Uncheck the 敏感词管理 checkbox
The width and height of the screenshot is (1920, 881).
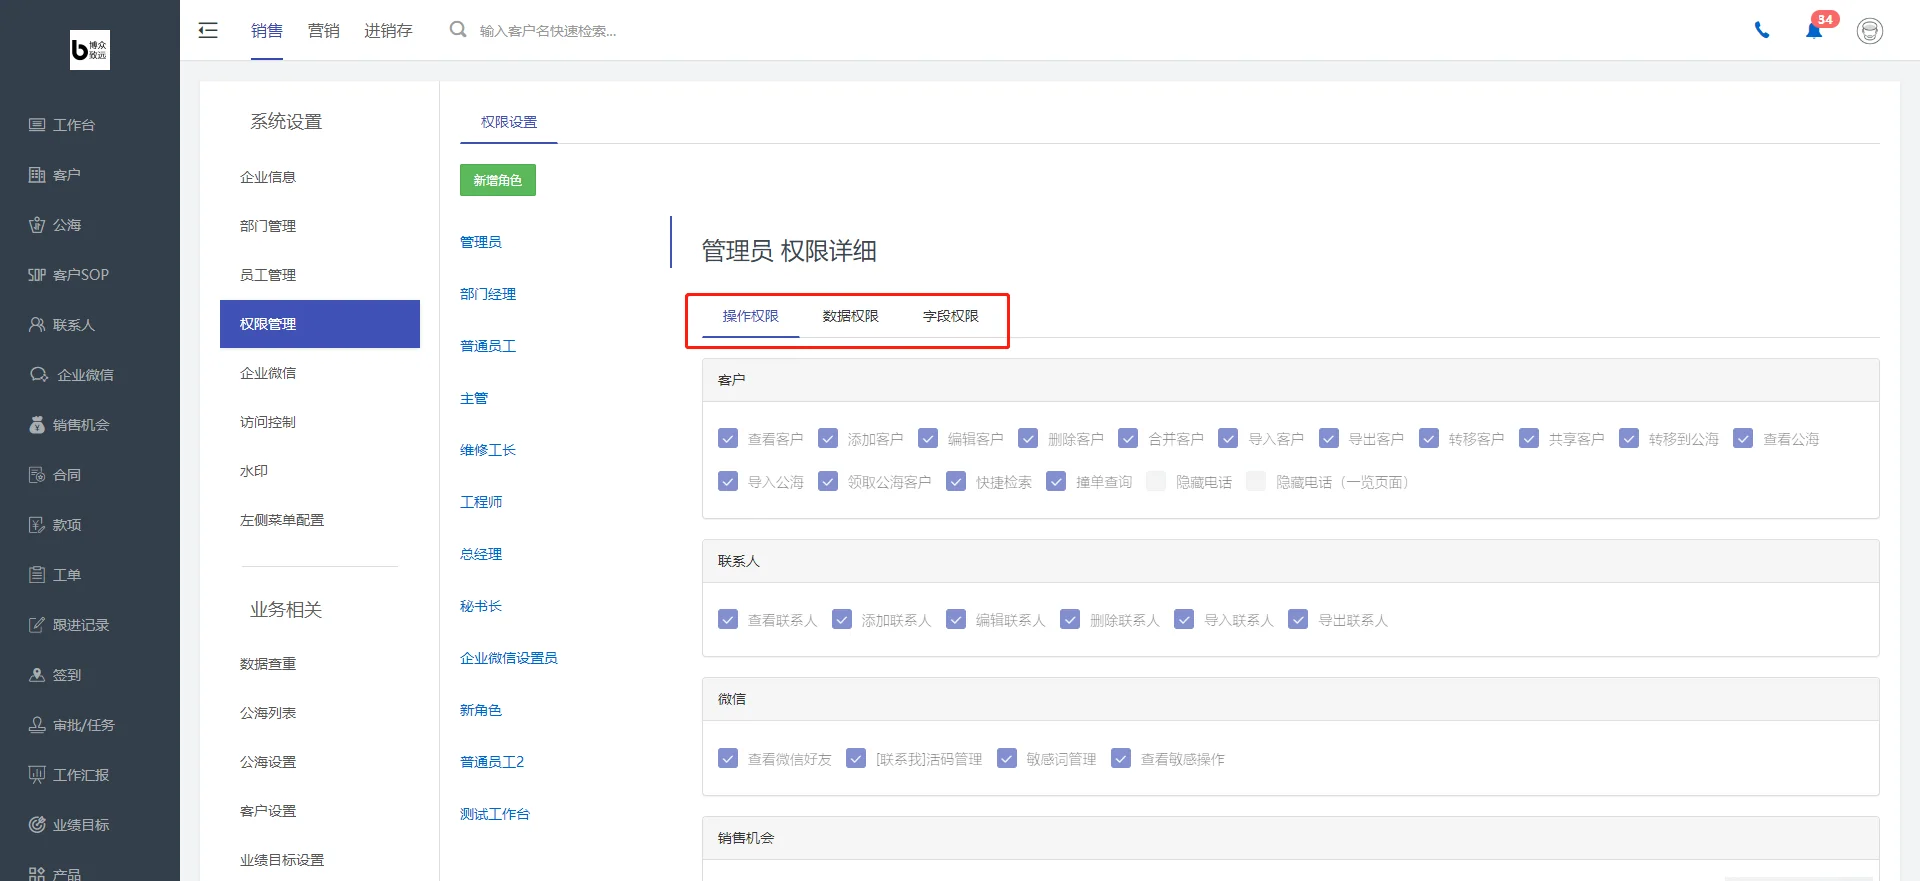tap(1007, 758)
